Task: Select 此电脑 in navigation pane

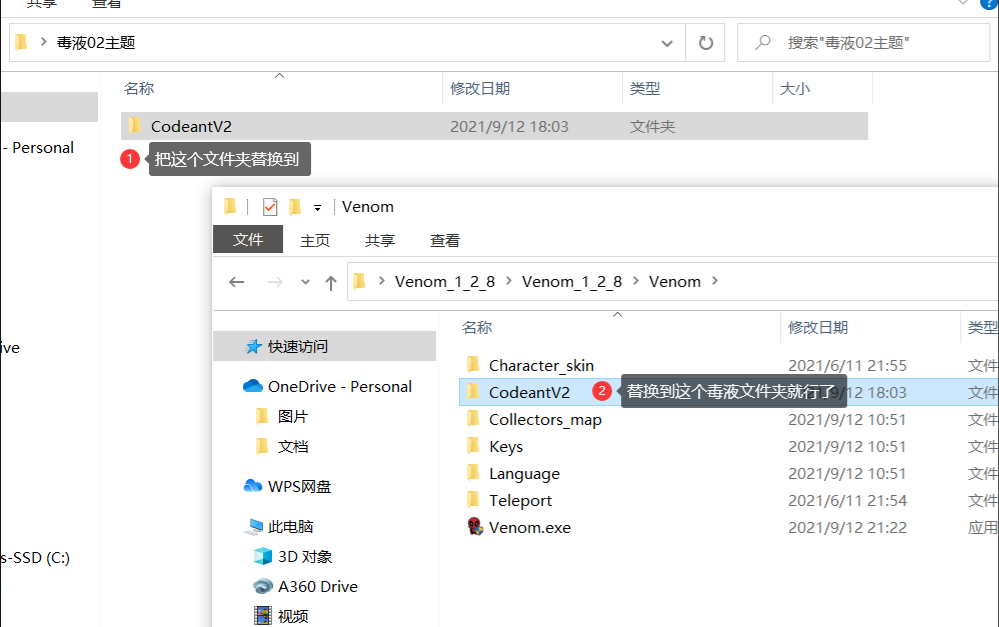Action: 279,526
